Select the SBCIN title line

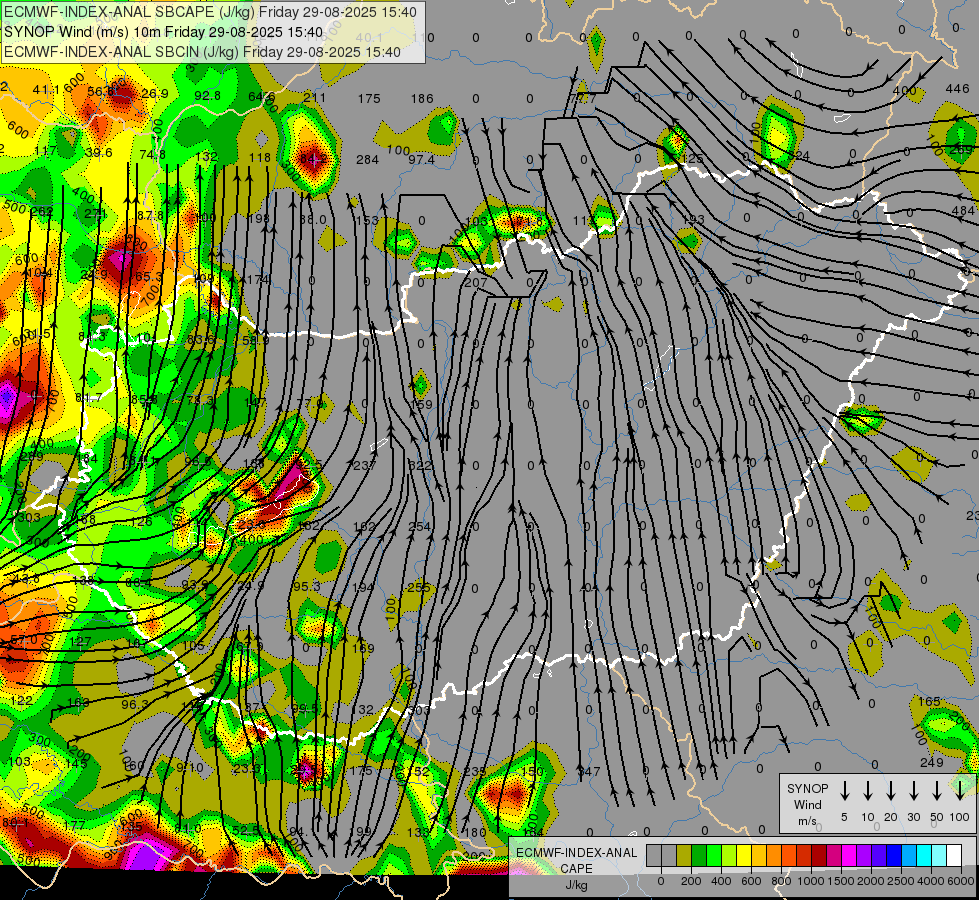click(x=202, y=52)
